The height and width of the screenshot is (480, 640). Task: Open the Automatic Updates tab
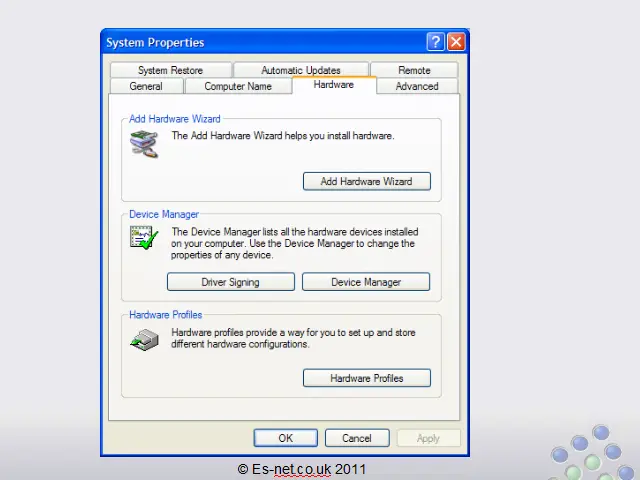click(x=301, y=70)
